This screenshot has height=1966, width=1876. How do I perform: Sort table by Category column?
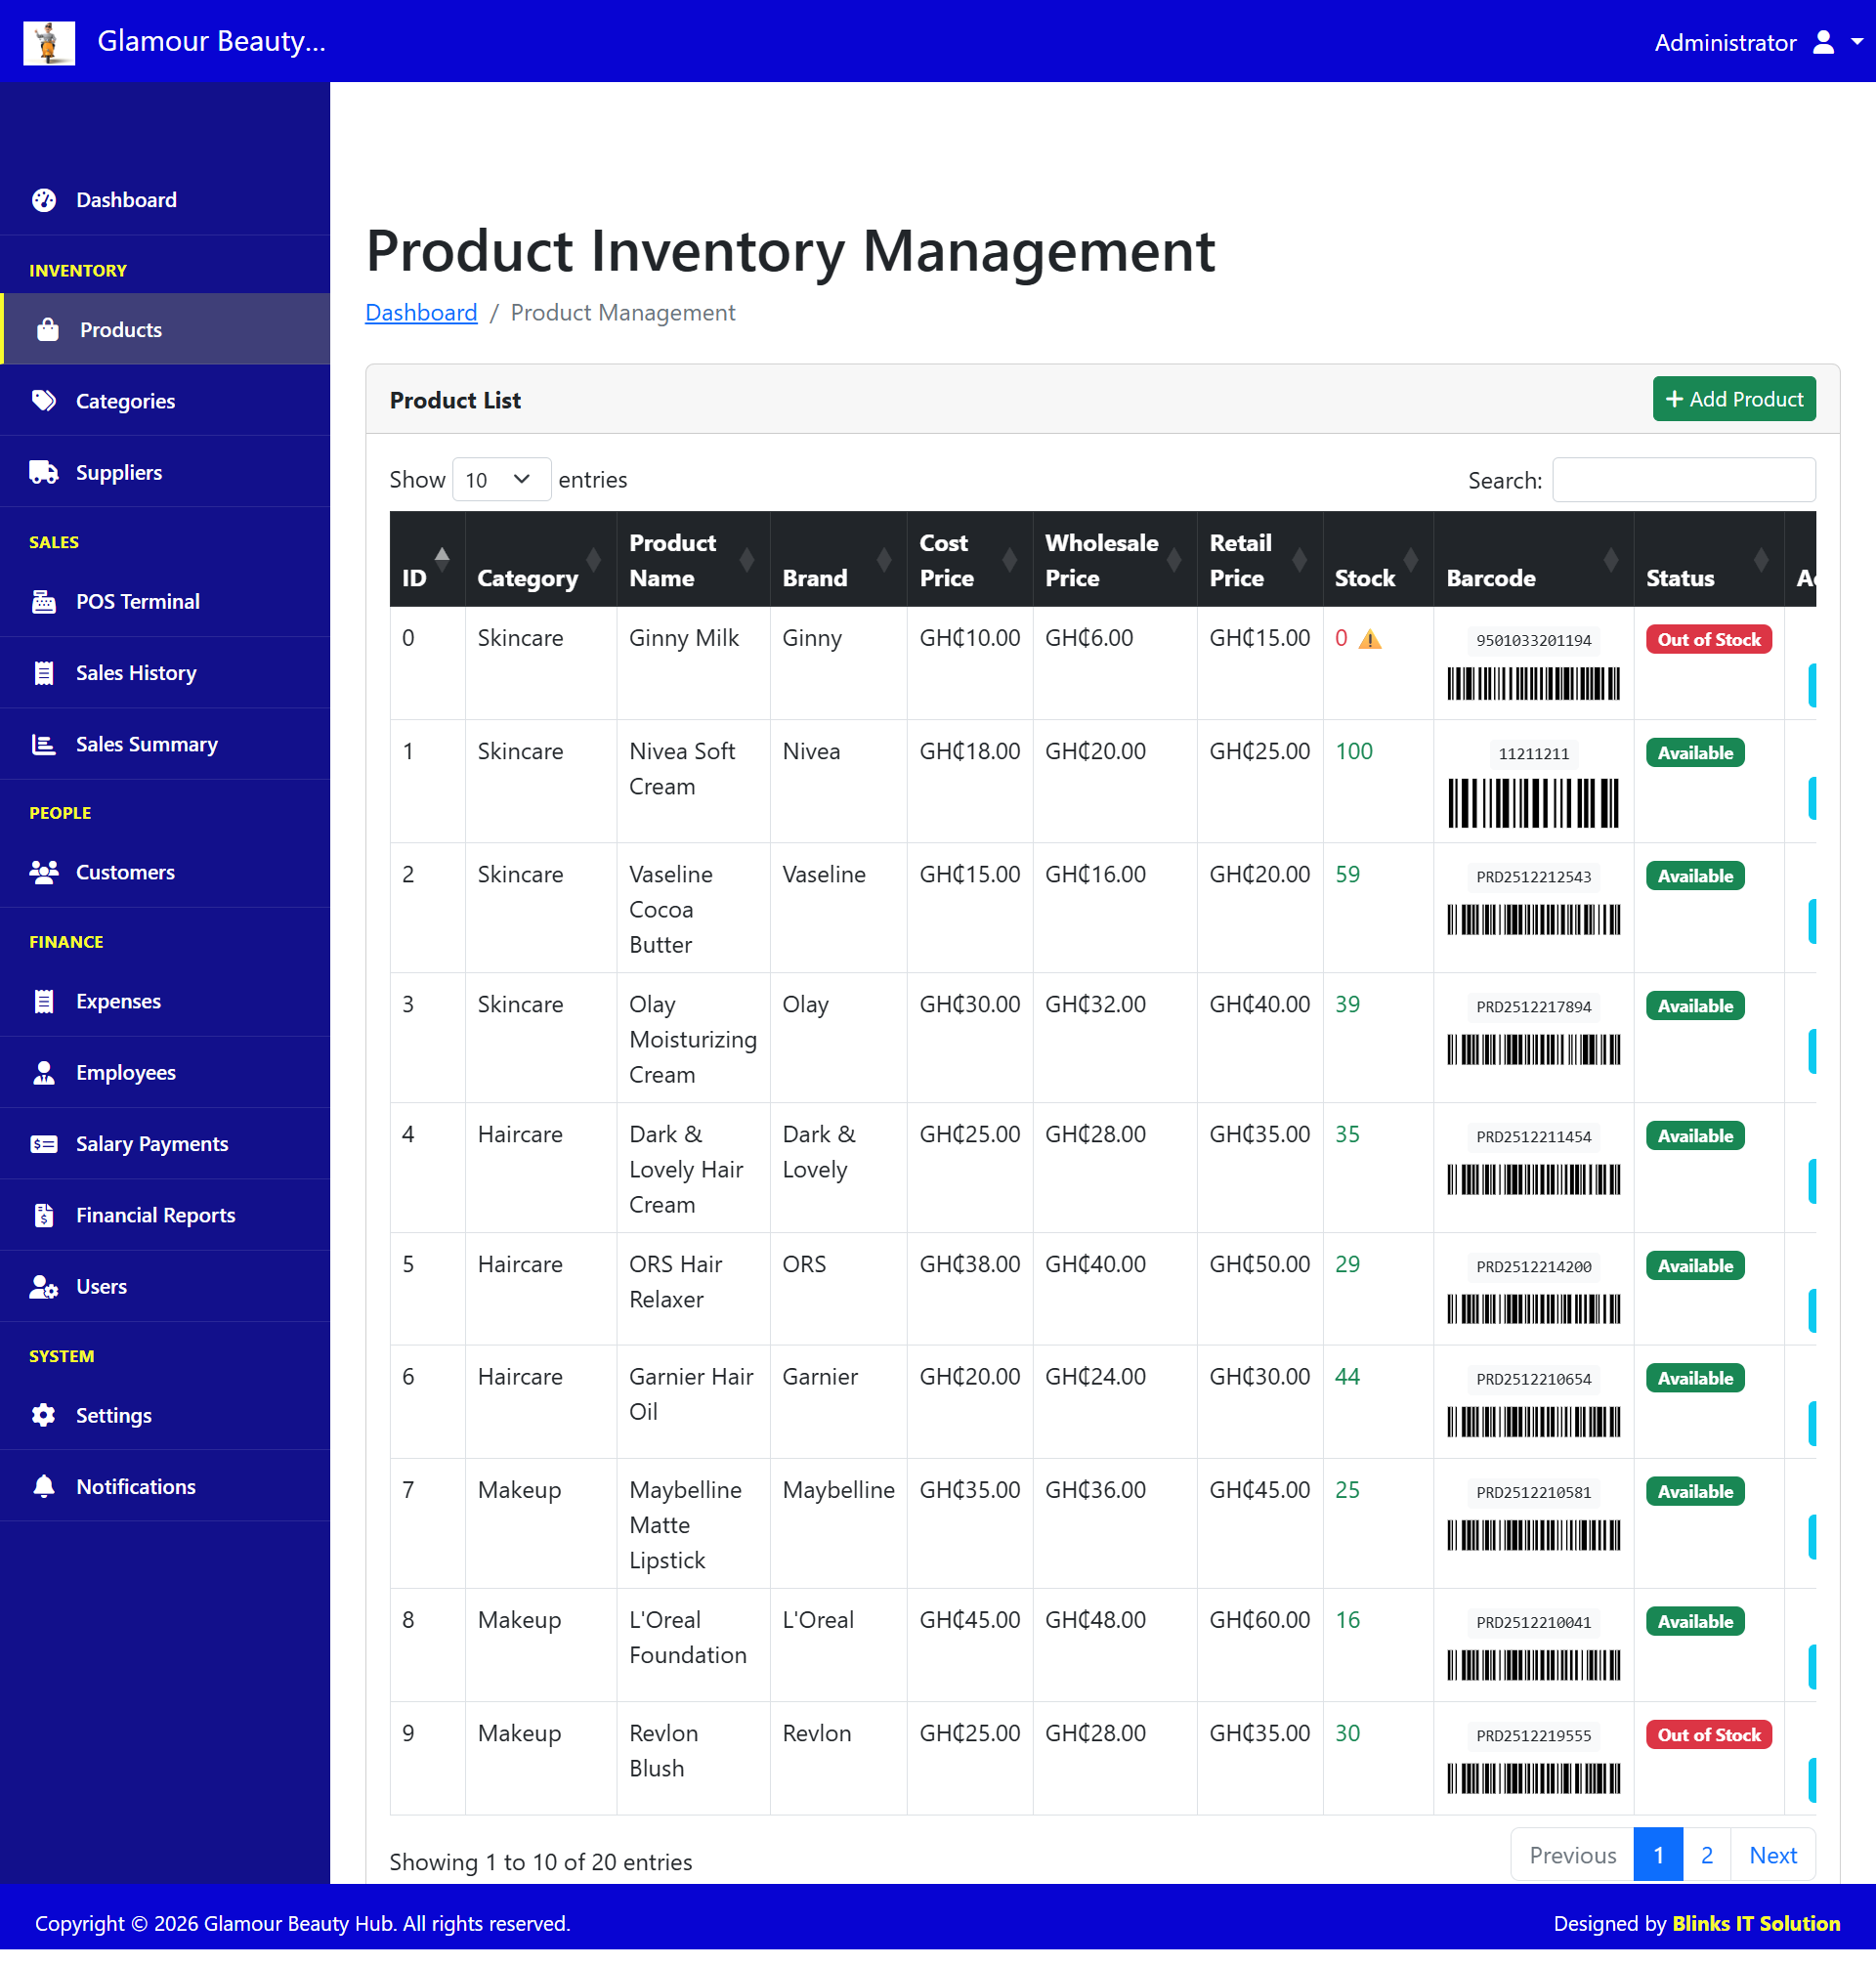(x=540, y=560)
